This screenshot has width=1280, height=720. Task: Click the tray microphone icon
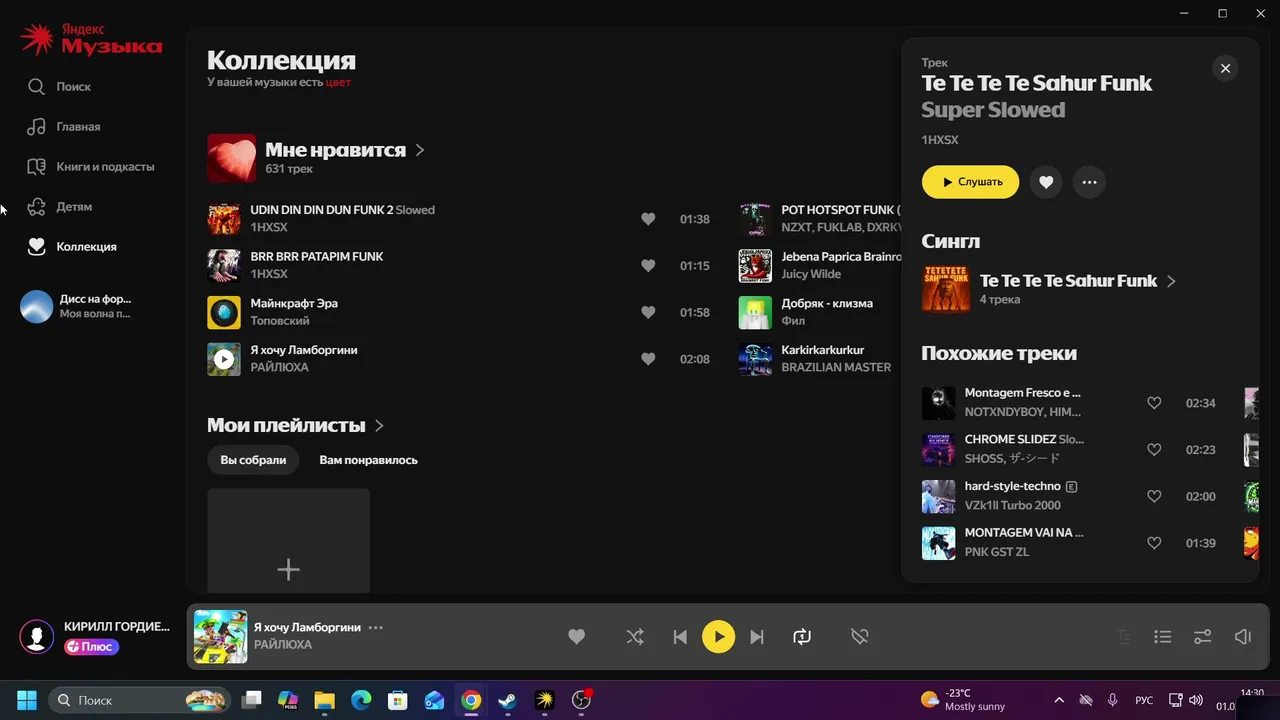click(x=1113, y=700)
